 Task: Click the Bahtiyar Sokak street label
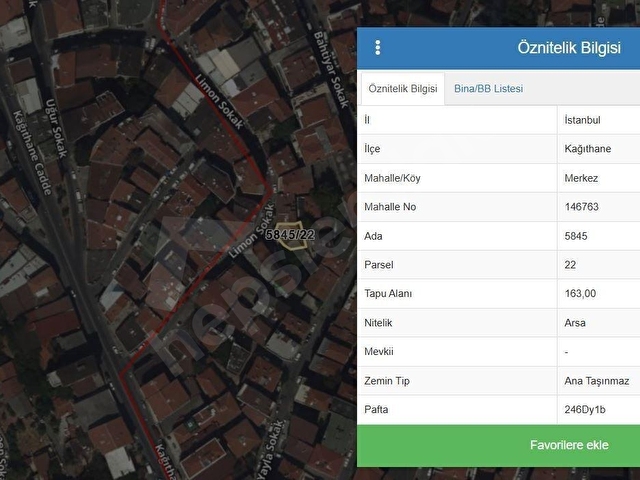tap(331, 69)
